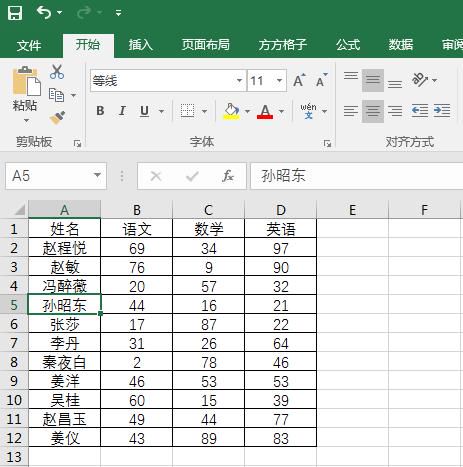The width and height of the screenshot is (463, 467).
Task: Click the increase indent icon
Action: tap(442, 111)
